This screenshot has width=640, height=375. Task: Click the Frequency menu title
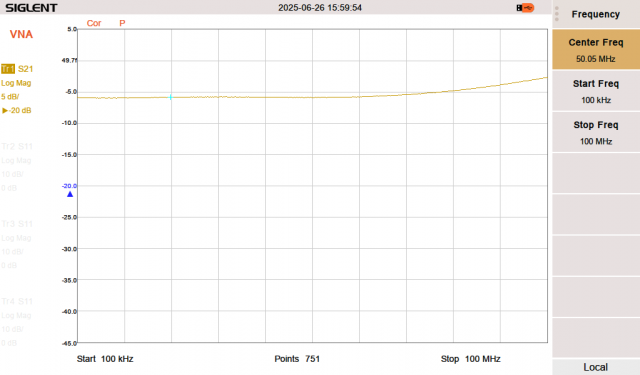(596, 14)
